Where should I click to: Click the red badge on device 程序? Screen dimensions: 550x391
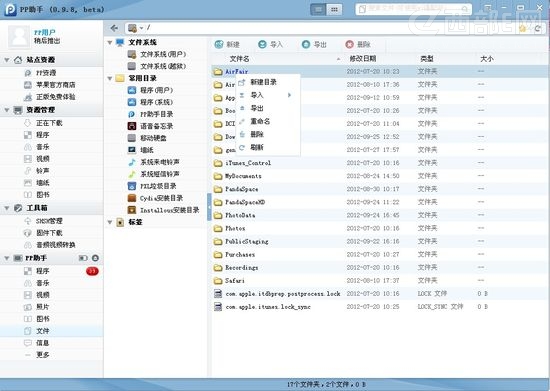pos(92,271)
